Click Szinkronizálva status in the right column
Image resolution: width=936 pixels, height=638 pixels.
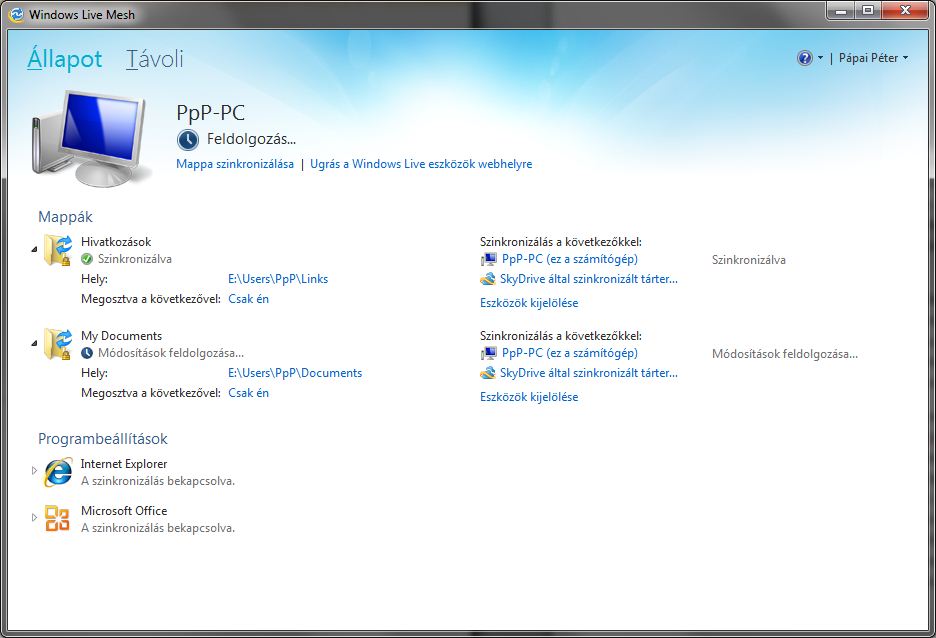point(749,260)
